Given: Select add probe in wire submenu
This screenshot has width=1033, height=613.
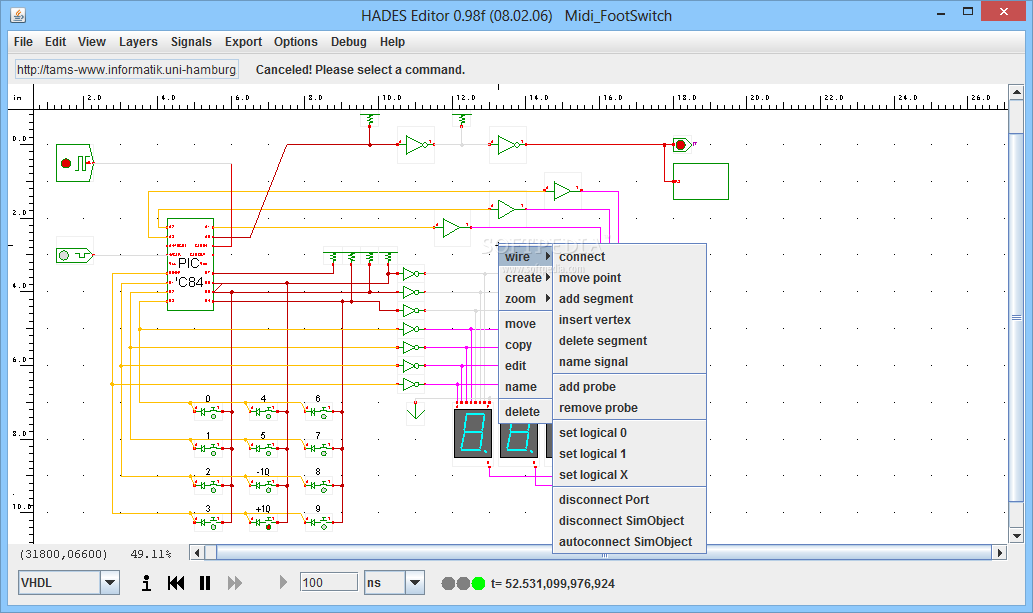Looking at the screenshot, I should coord(629,387).
